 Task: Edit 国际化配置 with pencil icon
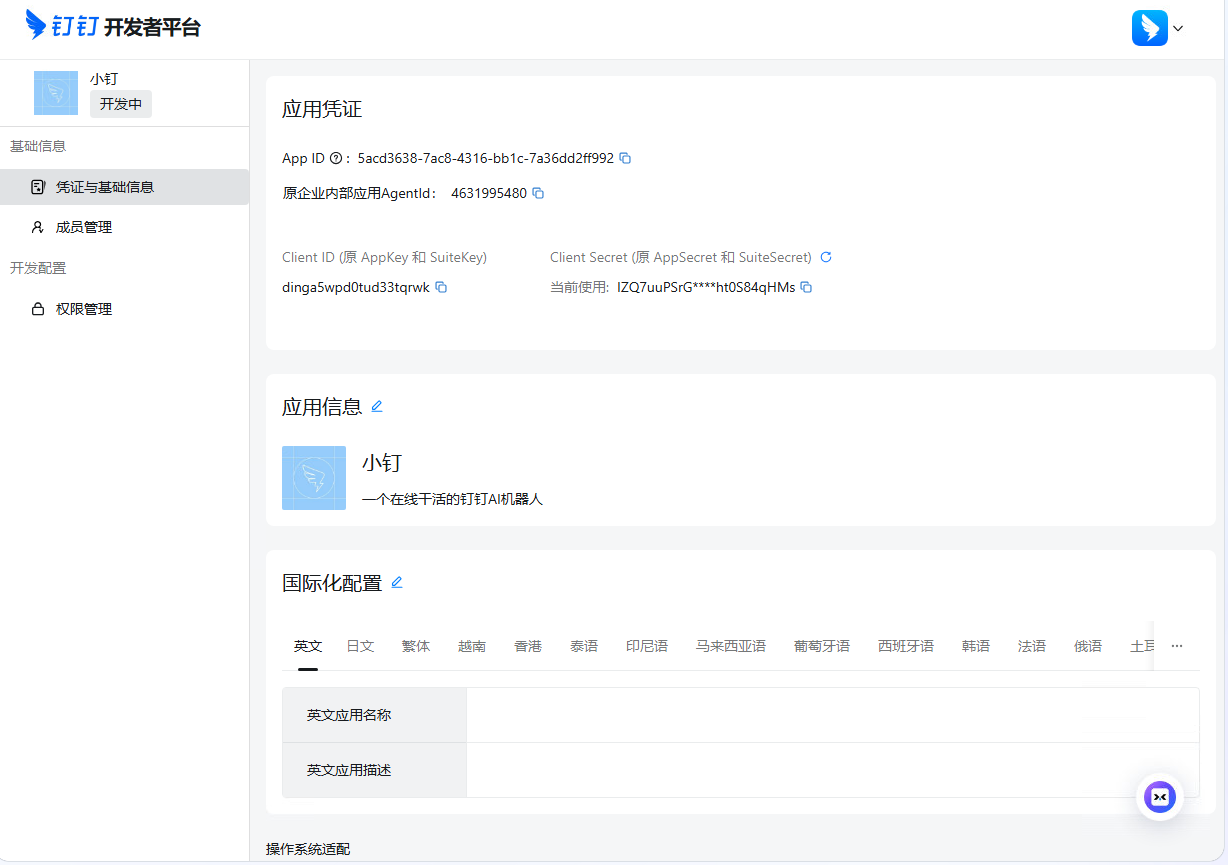click(x=397, y=582)
